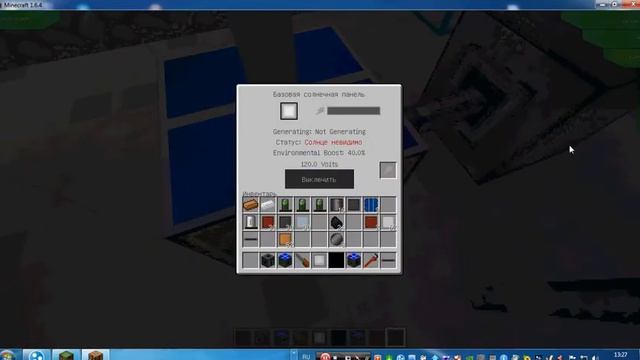Select the leftmost green lamp item
This screenshot has width=640, height=360.
pos(285,204)
